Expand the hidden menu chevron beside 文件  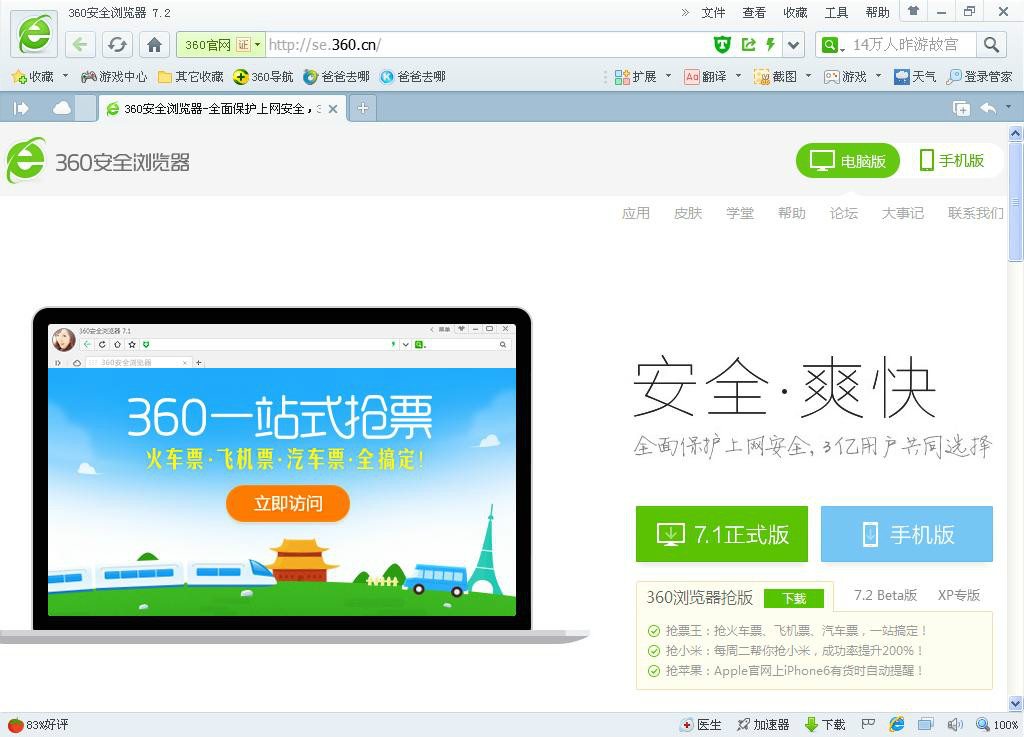click(685, 12)
